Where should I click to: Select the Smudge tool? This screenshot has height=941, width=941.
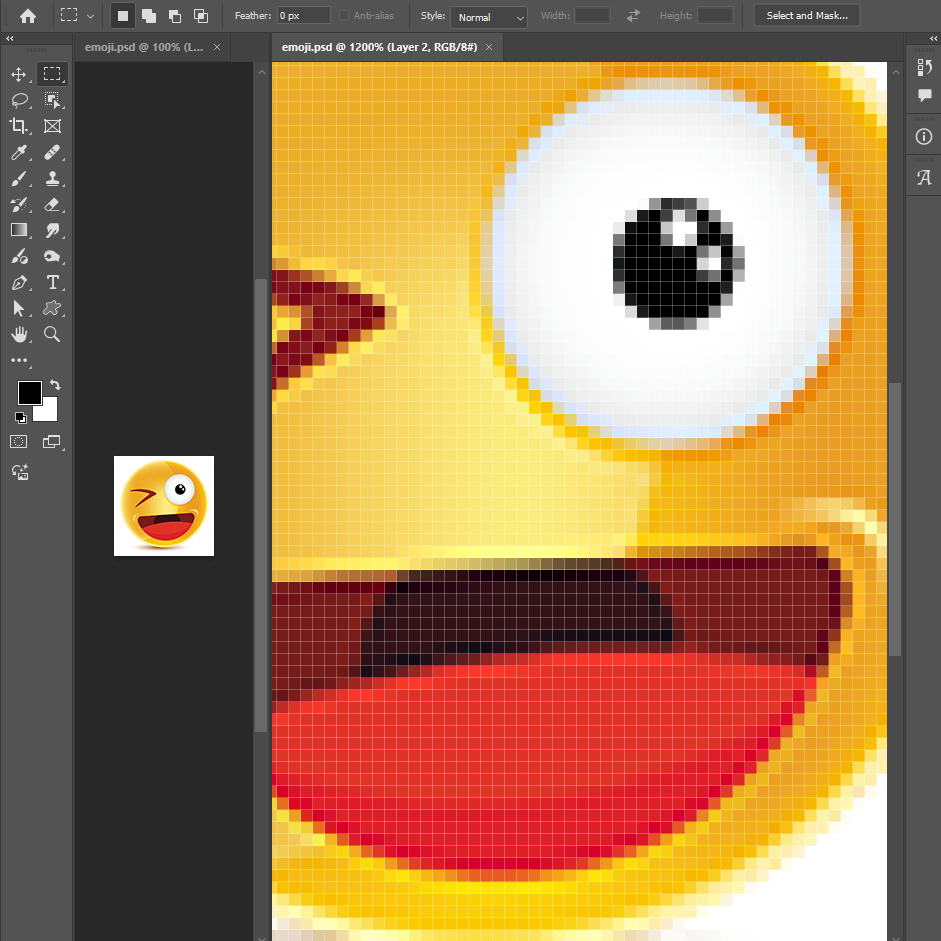tap(52, 230)
